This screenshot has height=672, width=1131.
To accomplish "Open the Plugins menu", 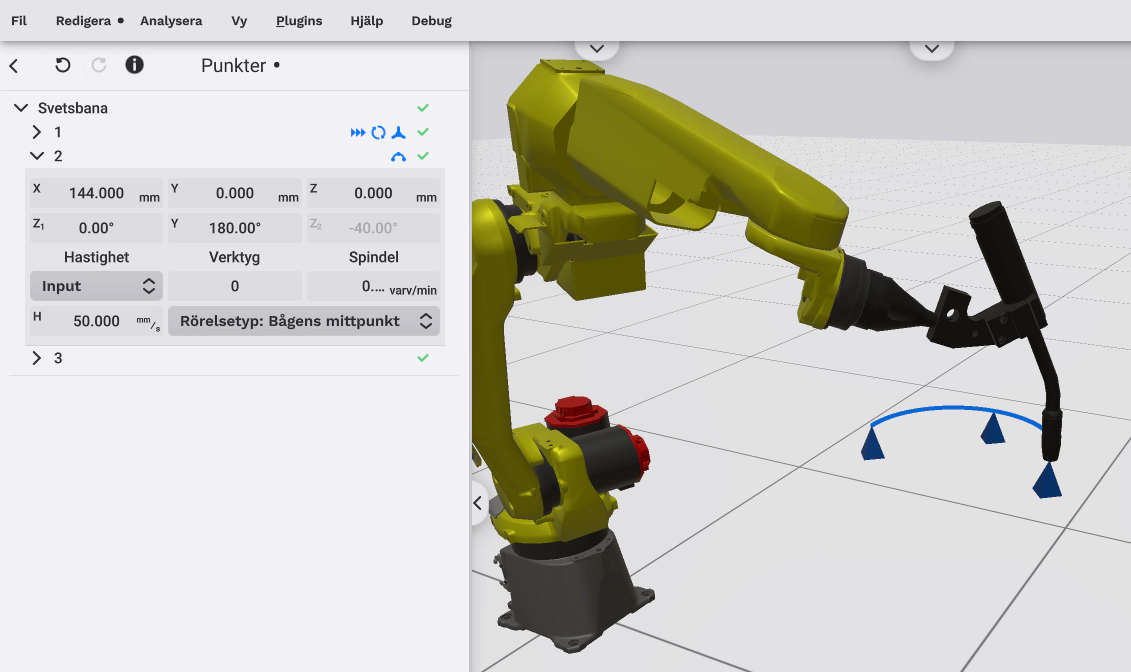I will point(299,21).
